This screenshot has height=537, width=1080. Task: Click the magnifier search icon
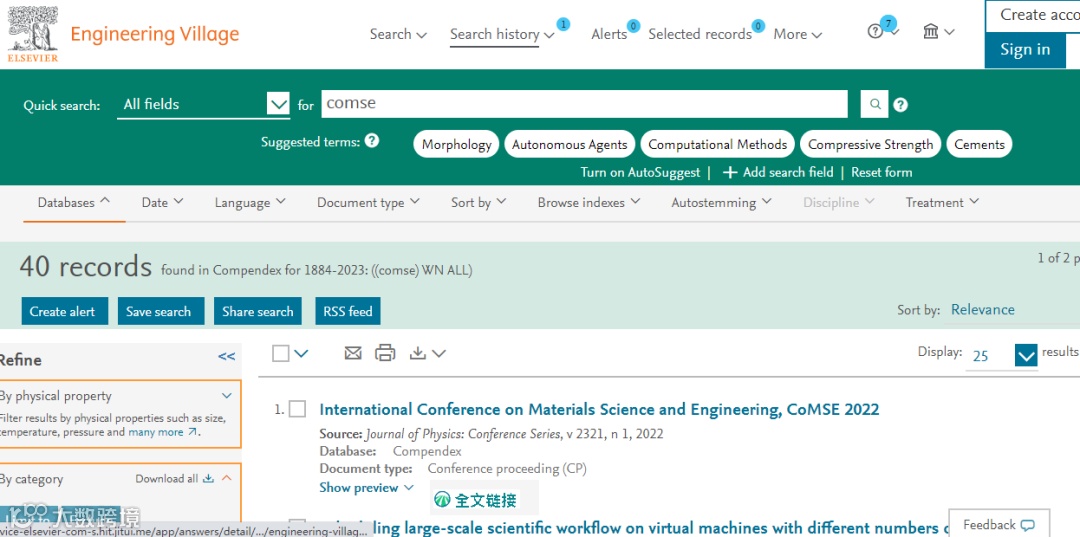click(x=875, y=104)
